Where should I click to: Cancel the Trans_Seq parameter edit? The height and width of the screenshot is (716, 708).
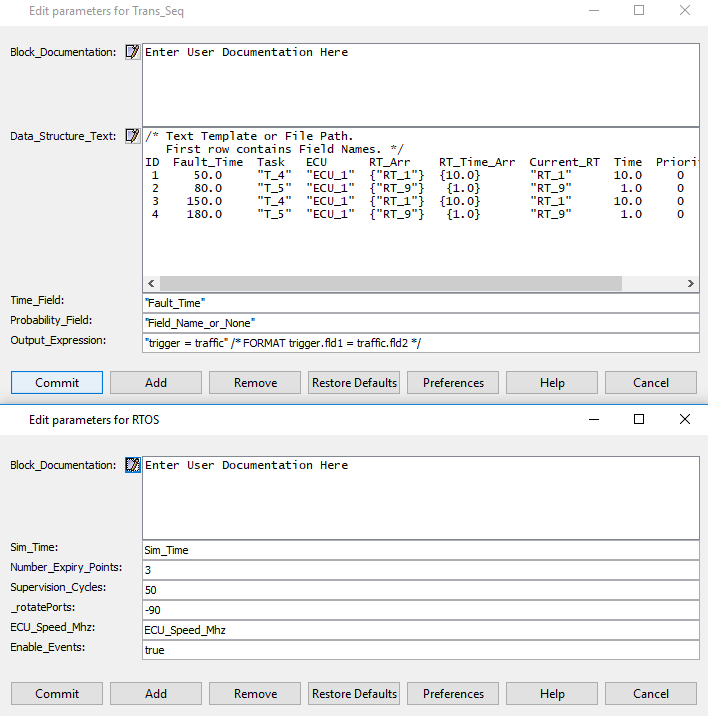(x=651, y=383)
